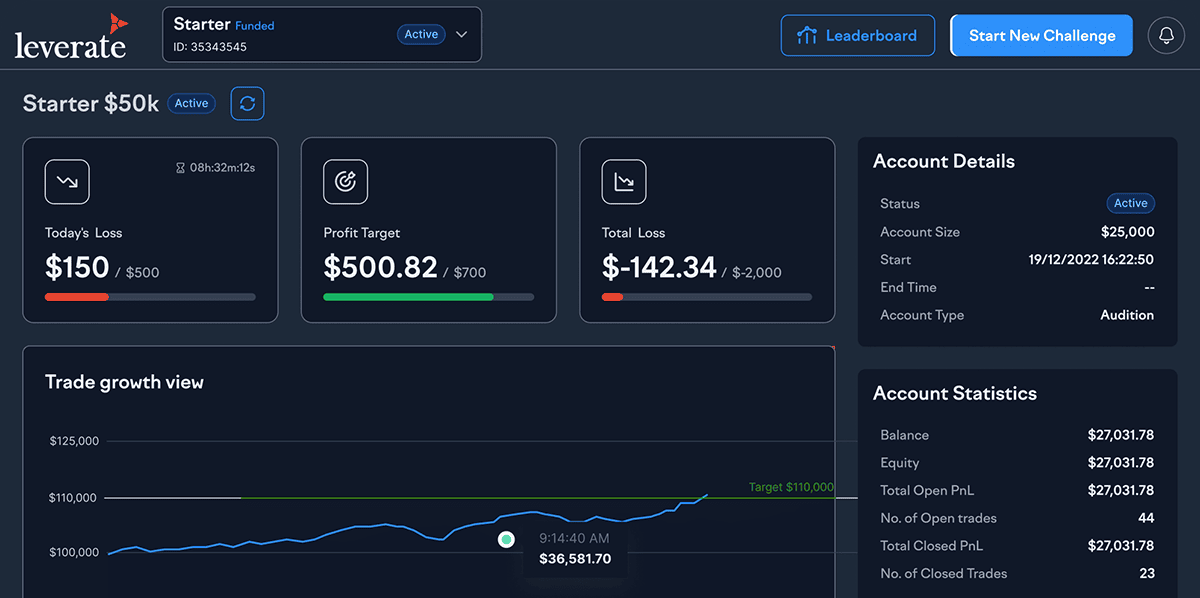Click the Active badge in account selector
Image resolution: width=1200 pixels, height=598 pixels.
click(421, 34)
